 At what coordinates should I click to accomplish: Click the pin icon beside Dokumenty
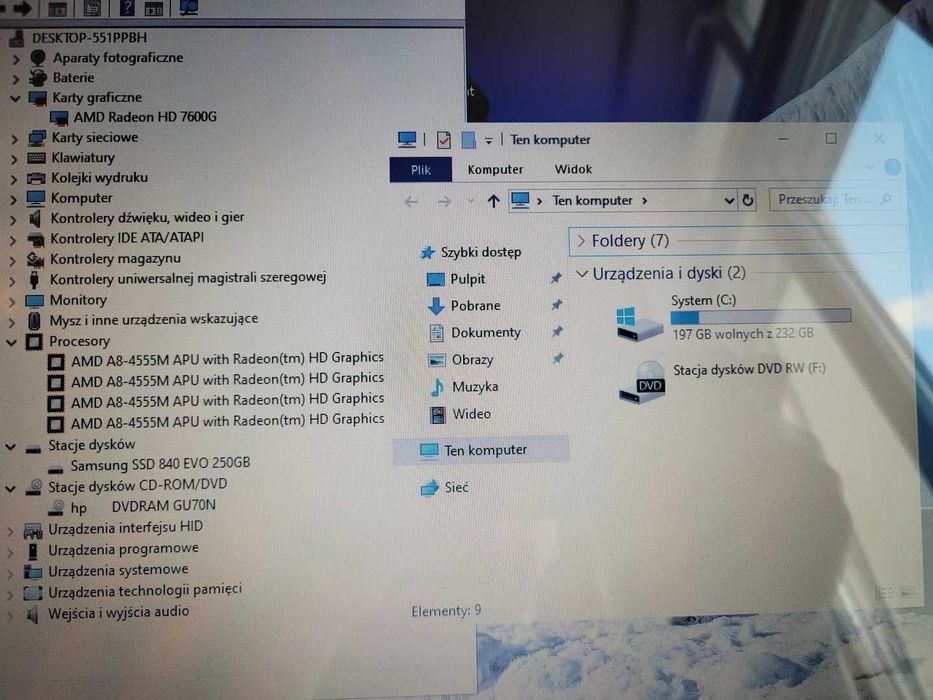(558, 332)
